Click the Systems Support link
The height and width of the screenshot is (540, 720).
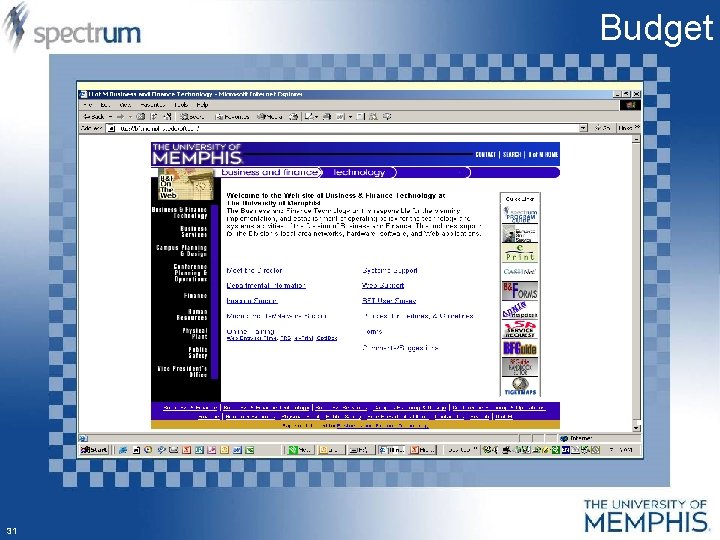[x=390, y=270]
